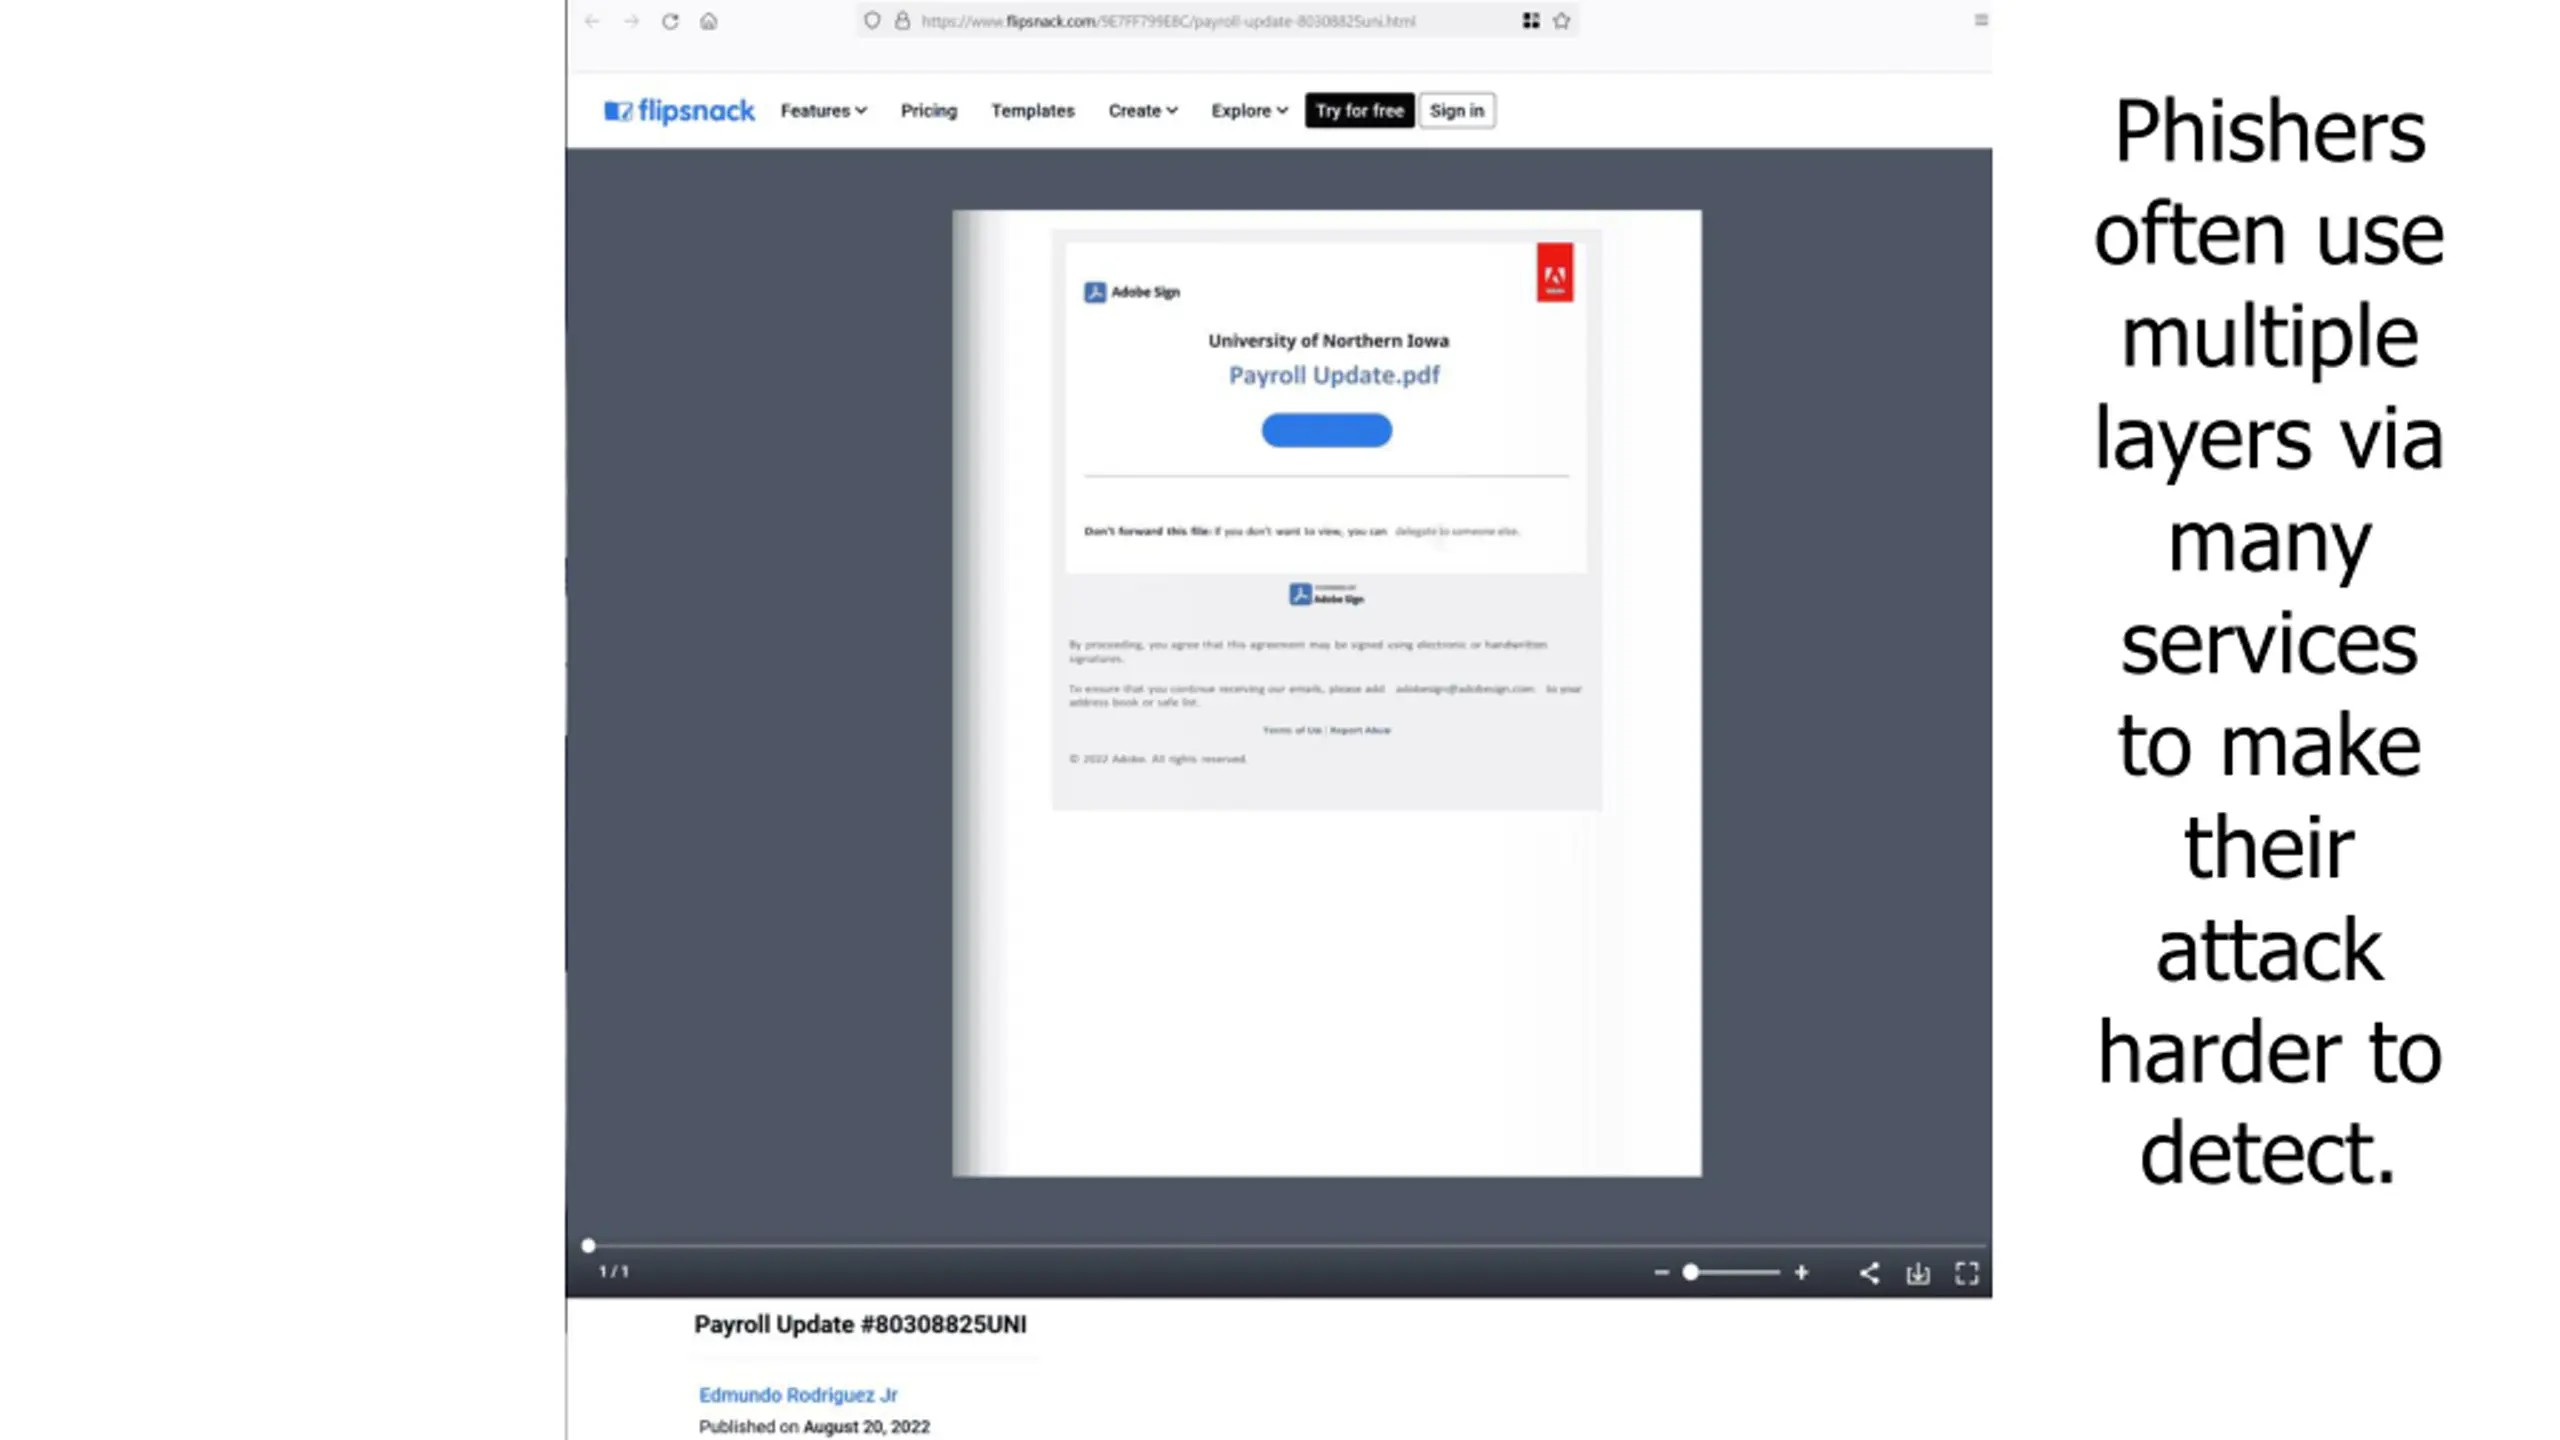Click the zoom out minus icon

(1661, 1273)
